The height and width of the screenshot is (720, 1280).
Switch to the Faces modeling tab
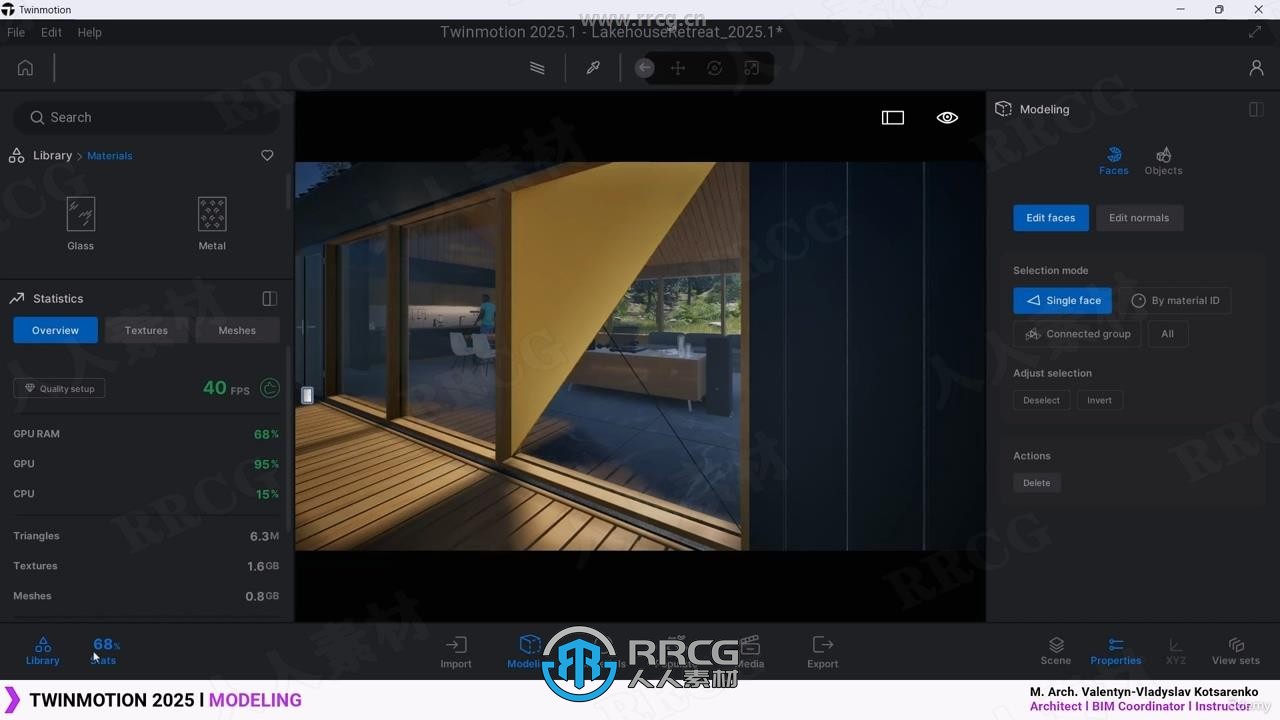(x=1113, y=161)
